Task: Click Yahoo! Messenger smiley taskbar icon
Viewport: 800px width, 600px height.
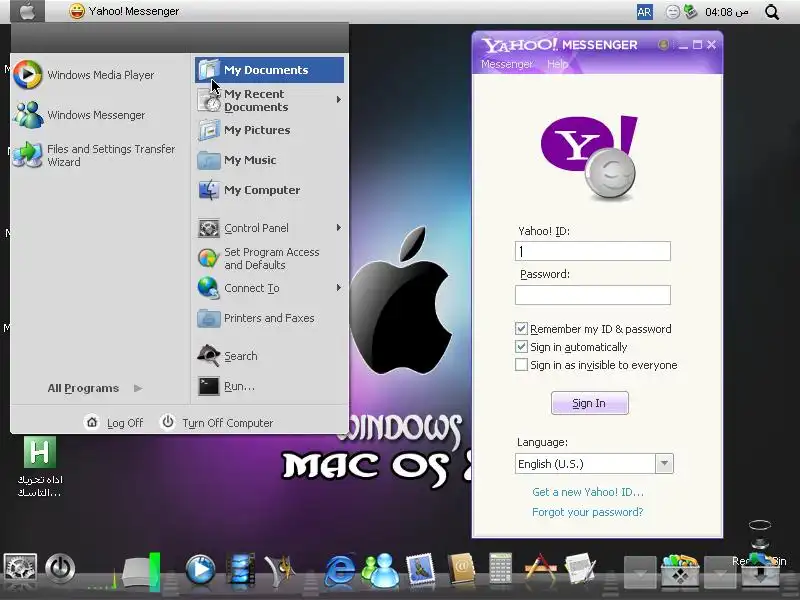Action: point(77,11)
